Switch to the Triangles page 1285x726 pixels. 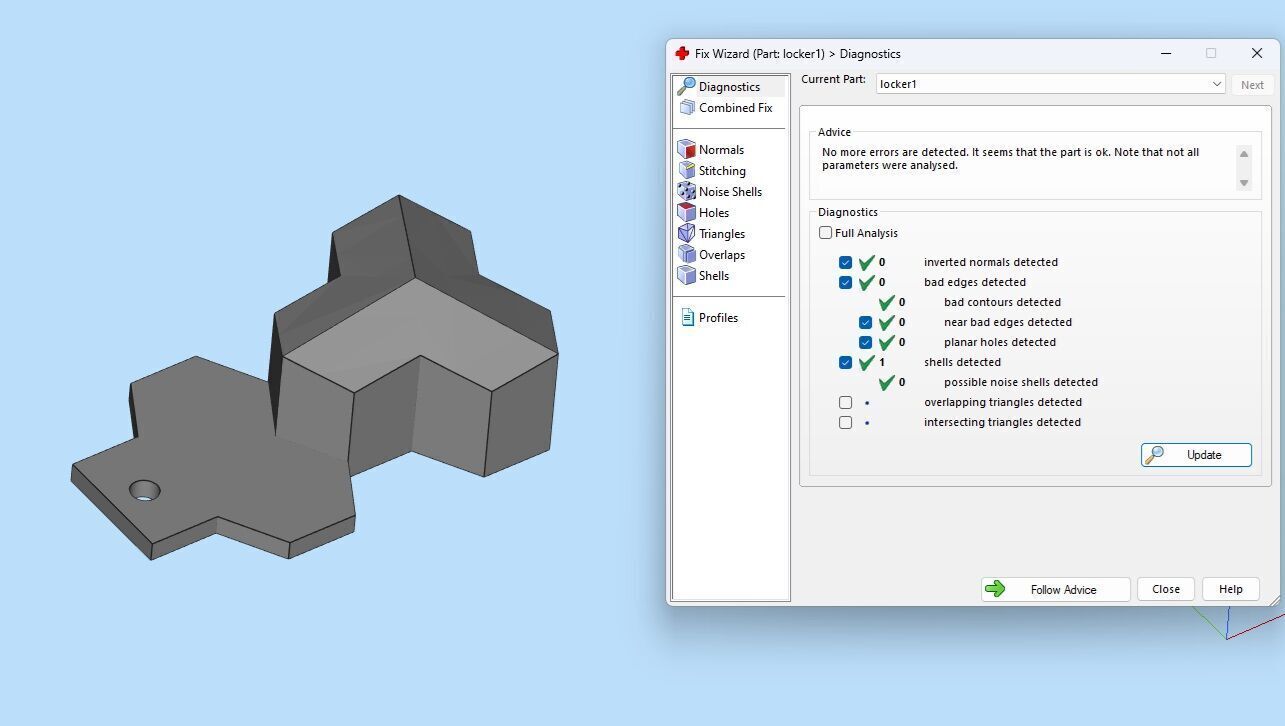tap(722, 234)
